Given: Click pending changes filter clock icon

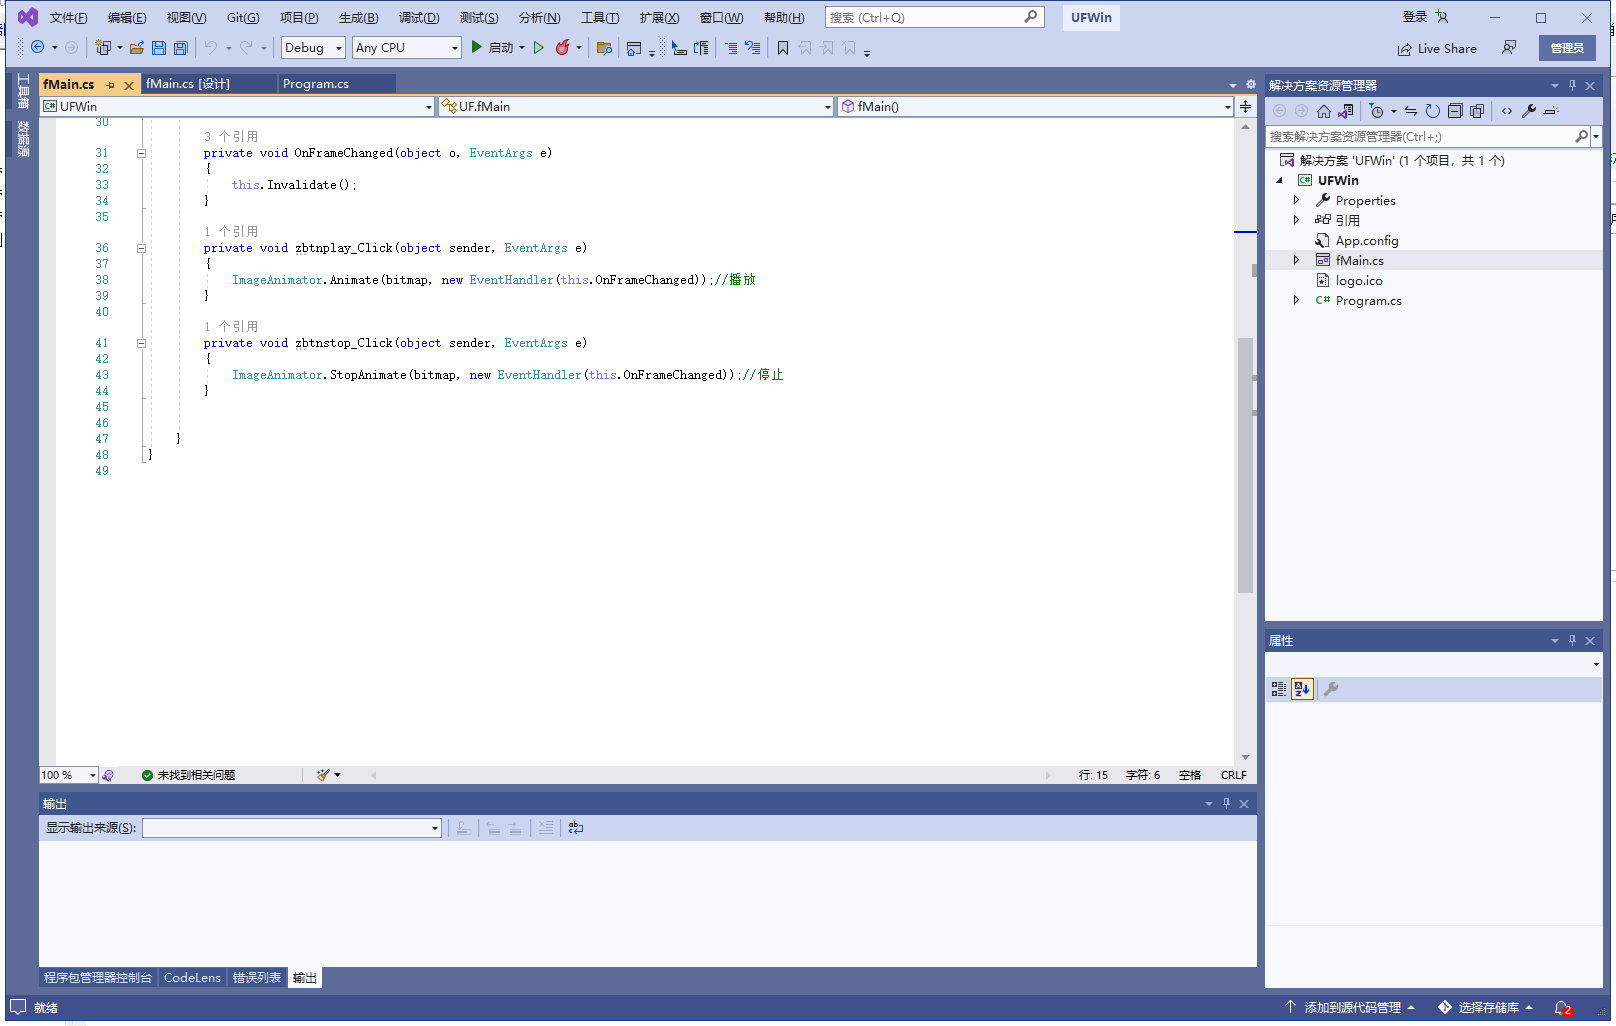Looking at the screenshot, I should click(x=1377, y=111).
